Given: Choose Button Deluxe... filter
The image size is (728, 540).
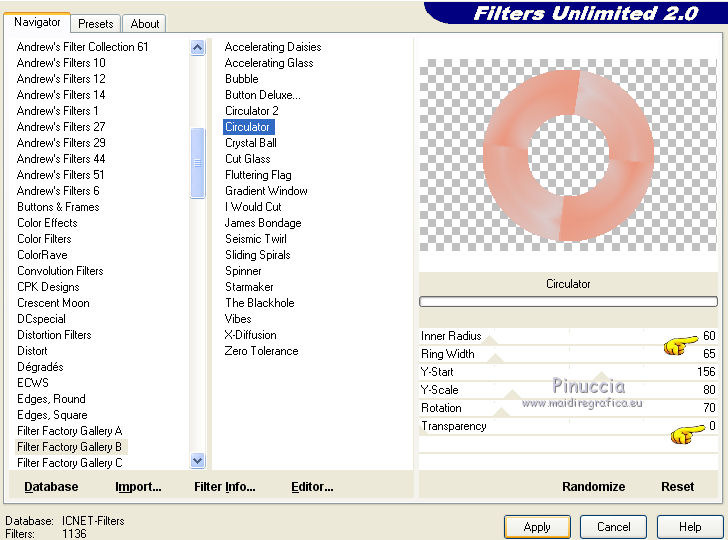Looking at the screenshot, I should (x=263, y=95).
